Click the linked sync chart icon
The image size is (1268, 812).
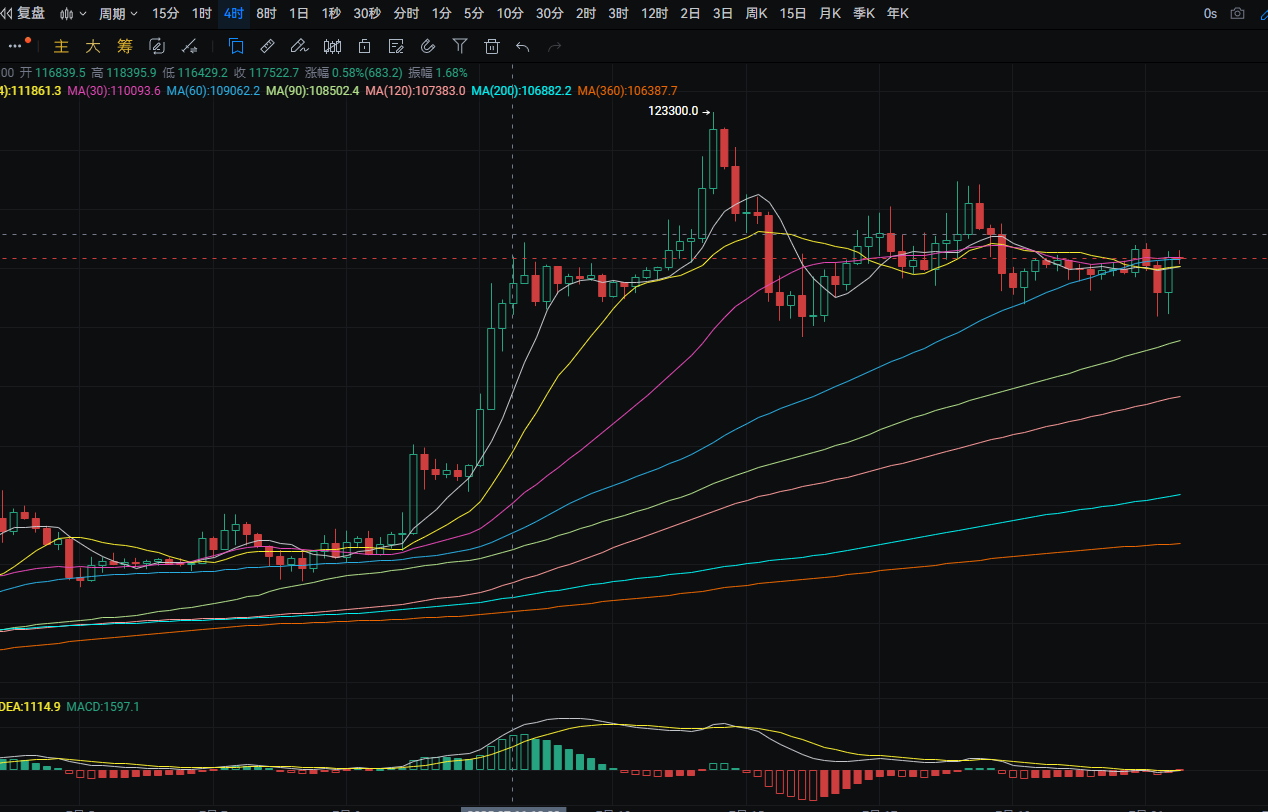(x=156, y=46)
